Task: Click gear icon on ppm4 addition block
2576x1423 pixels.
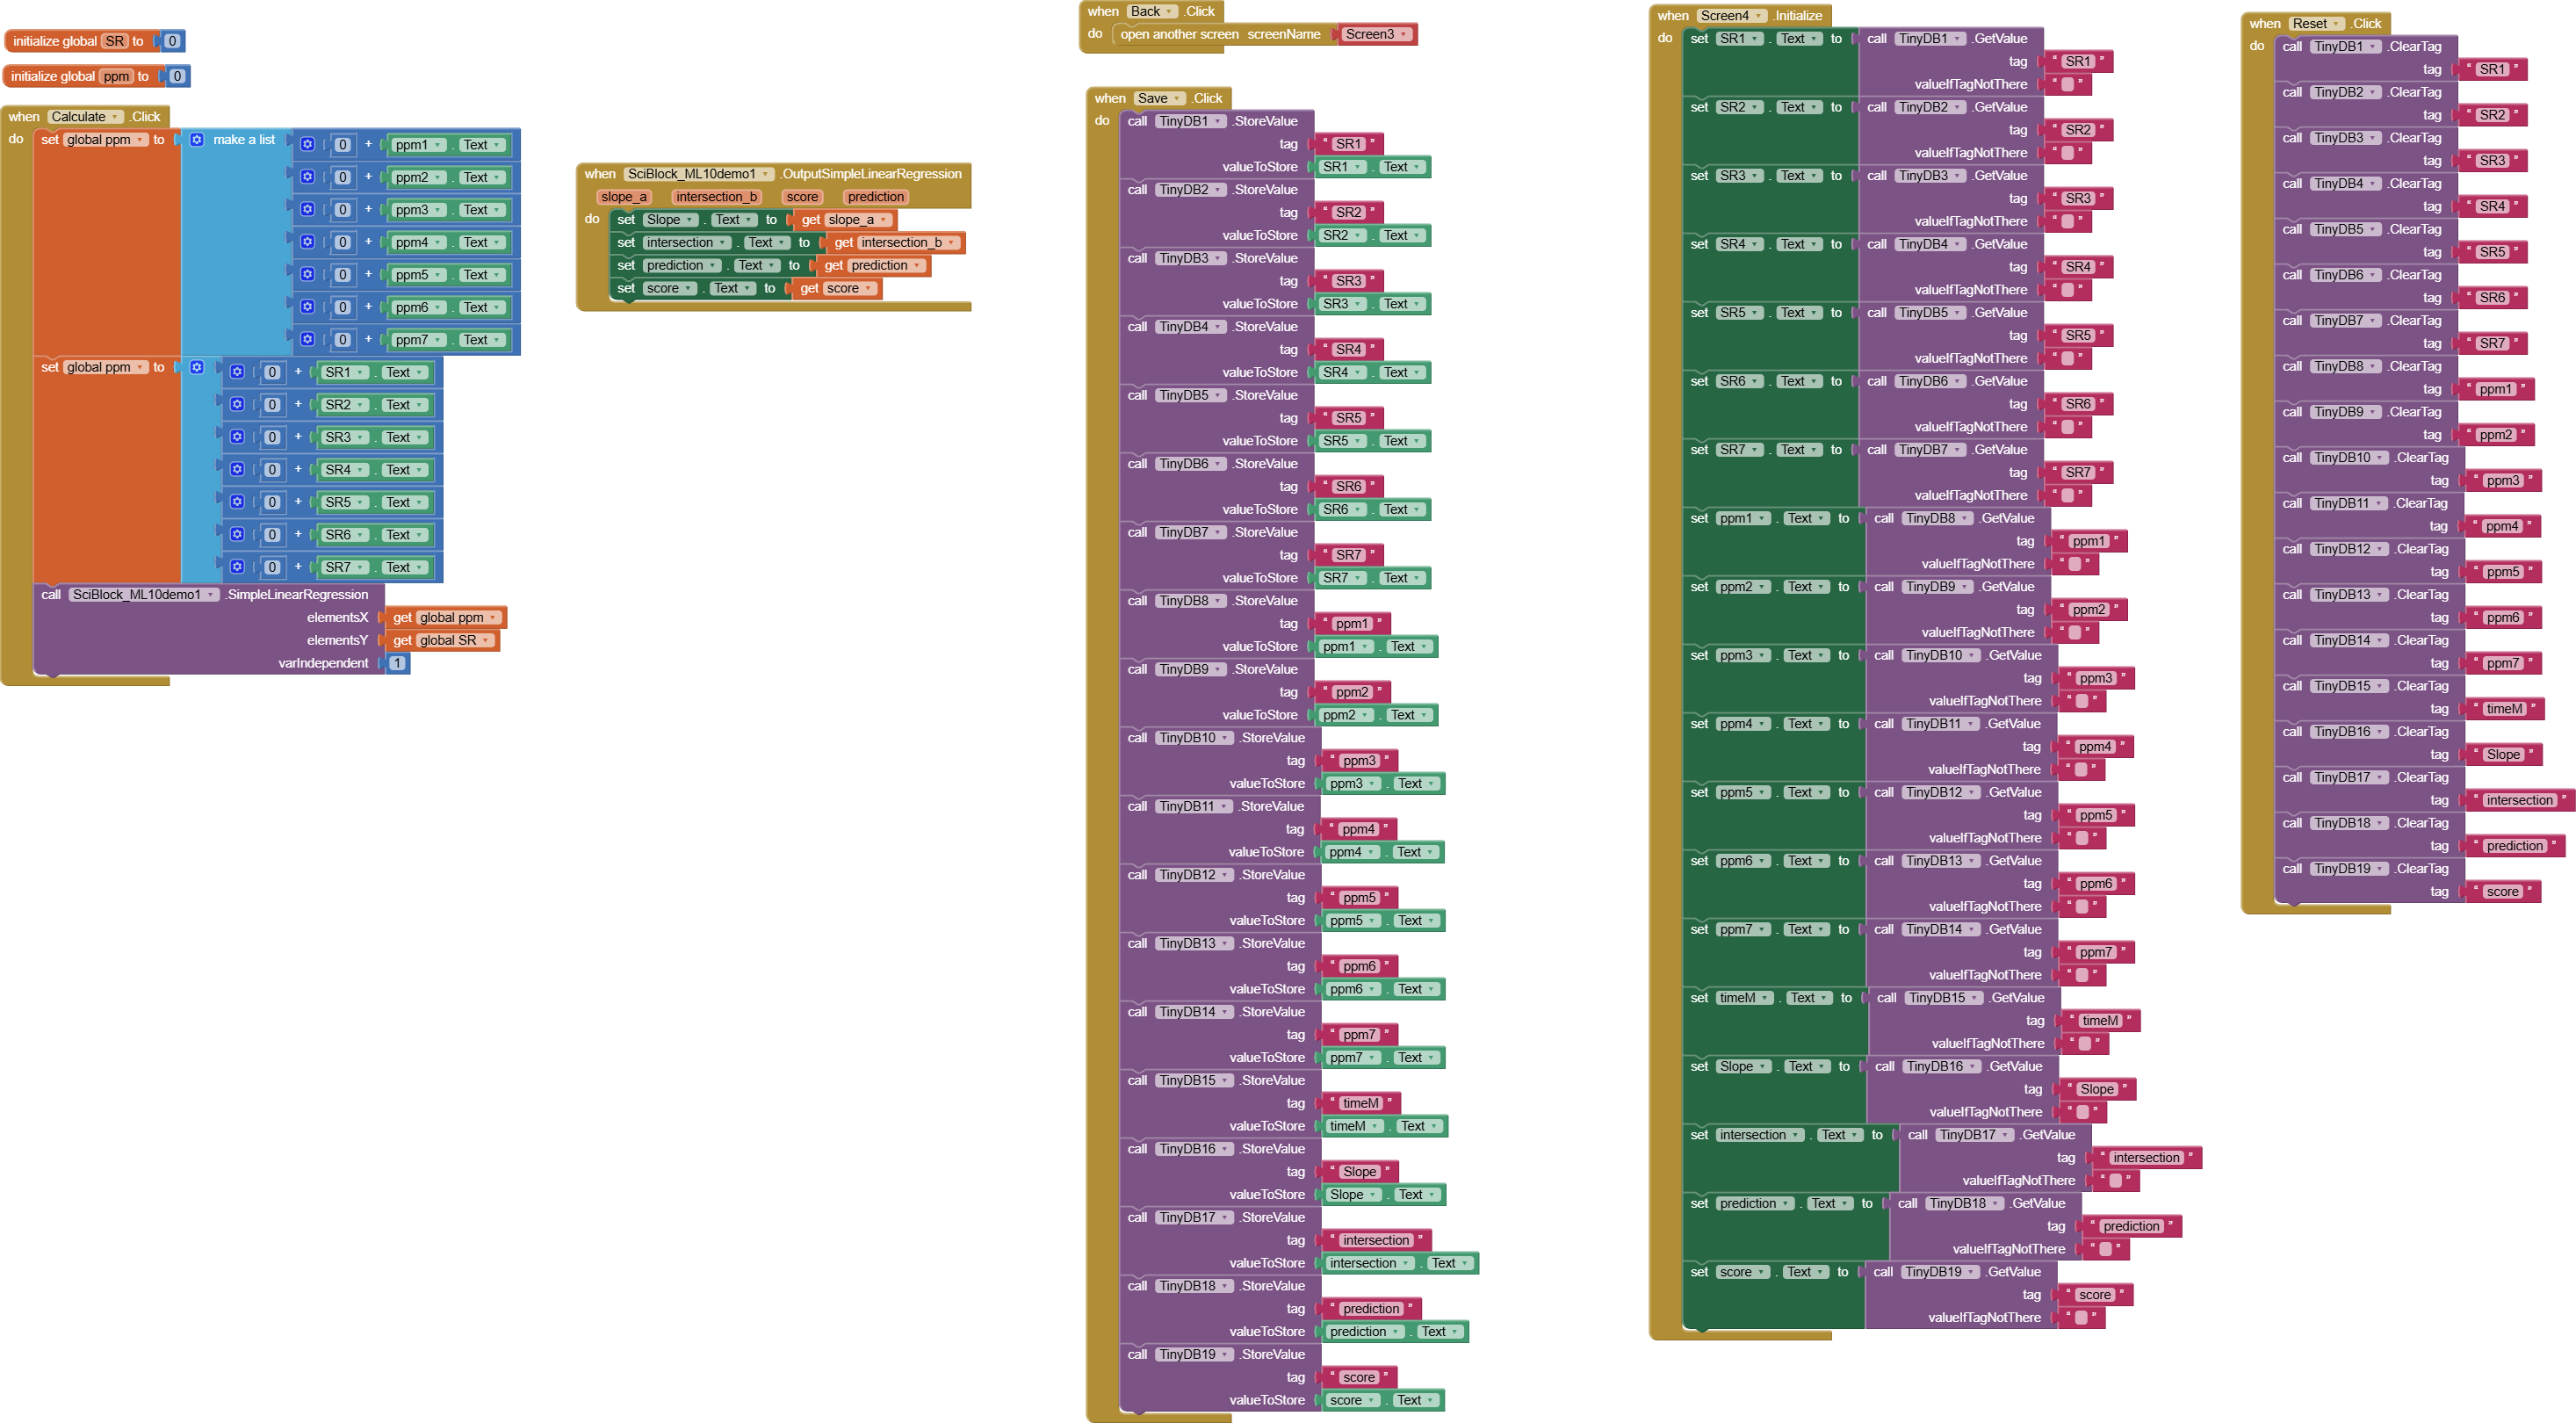Action: (308, 242)
